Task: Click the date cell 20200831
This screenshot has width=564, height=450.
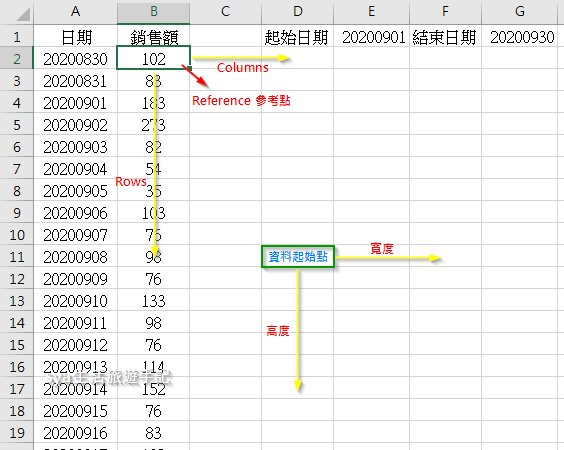Action: pos(76,81)
